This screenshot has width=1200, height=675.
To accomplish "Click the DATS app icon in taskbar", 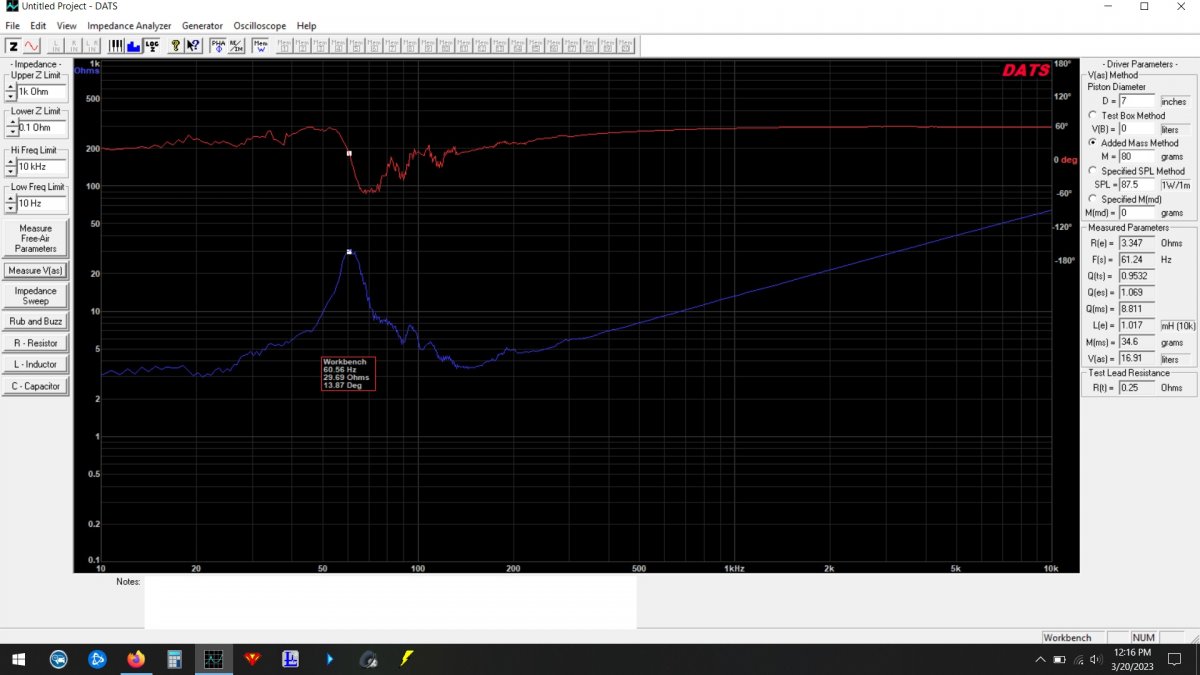I will 213,659.
